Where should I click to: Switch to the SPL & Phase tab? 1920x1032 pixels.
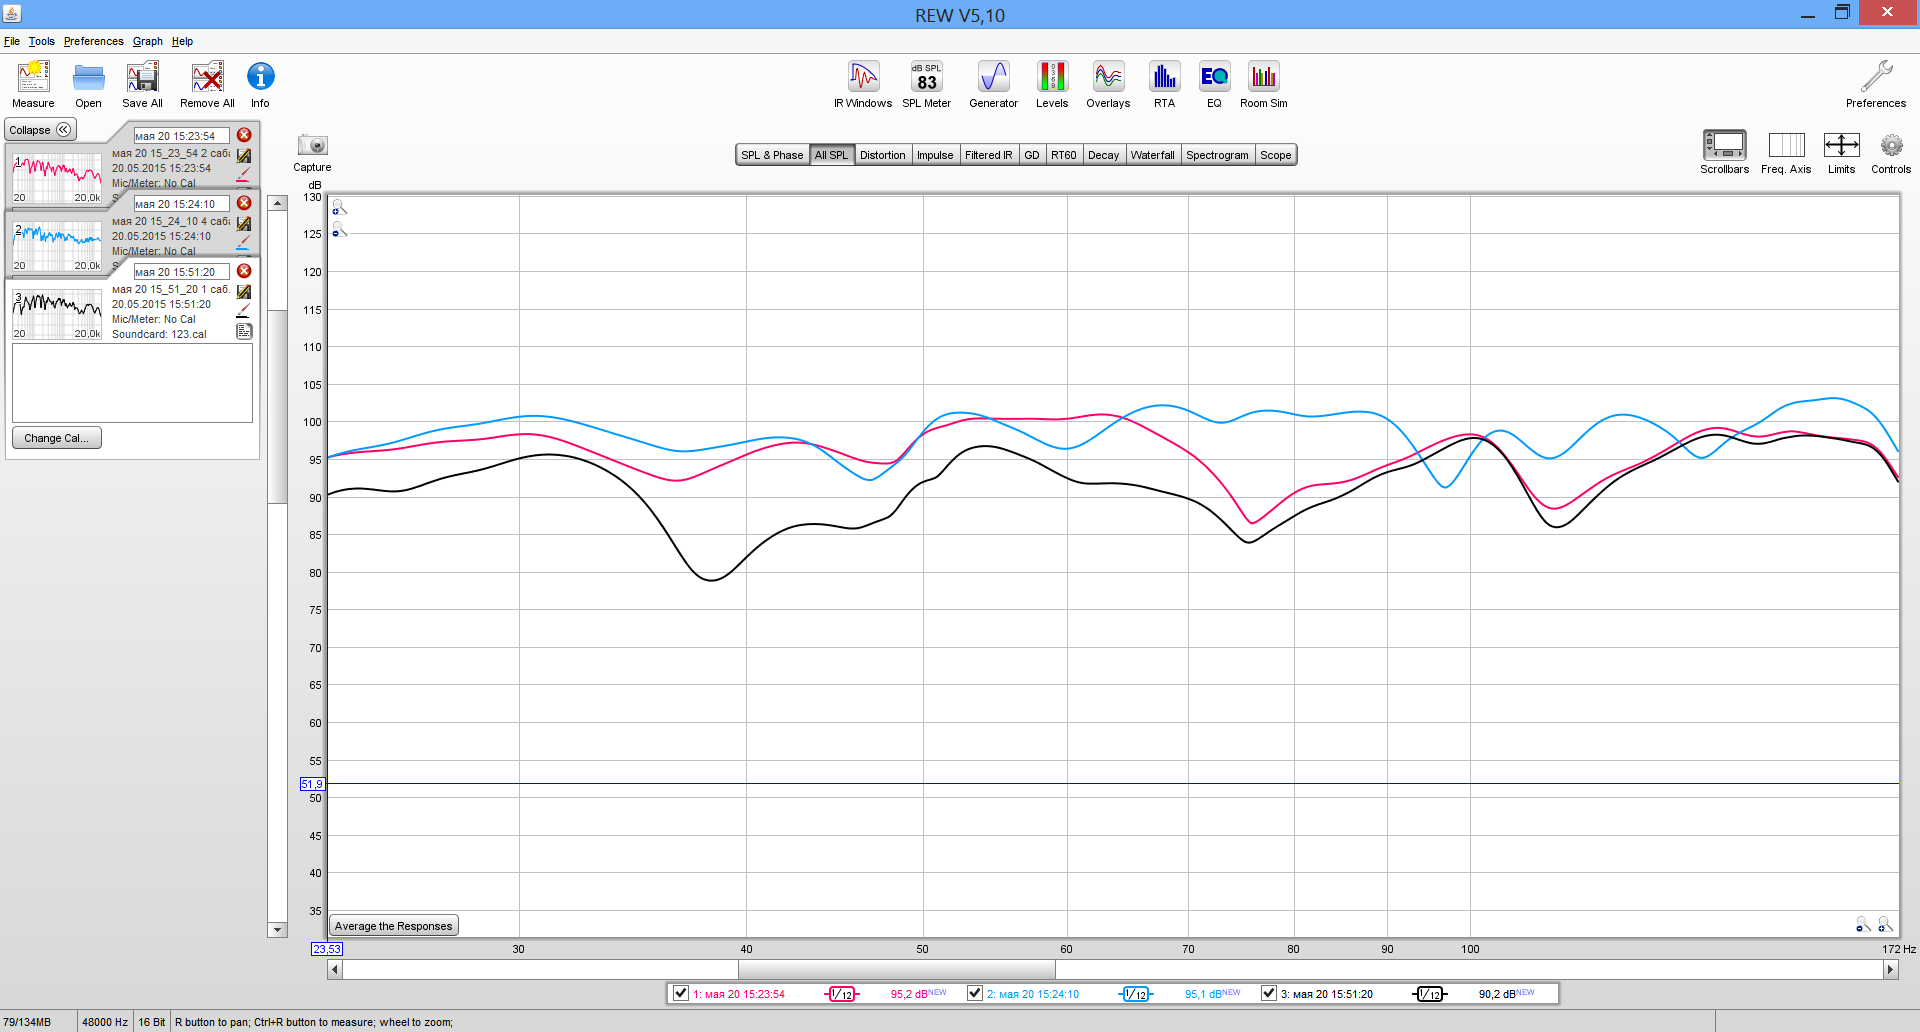(772, 155)
